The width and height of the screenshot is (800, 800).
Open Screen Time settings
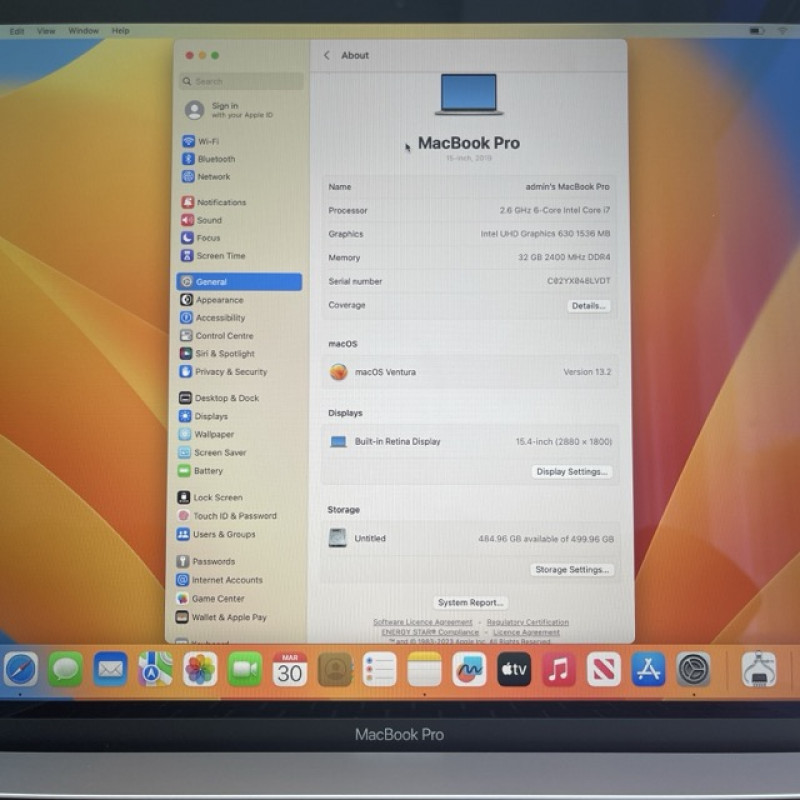click(x=213, y=256)
